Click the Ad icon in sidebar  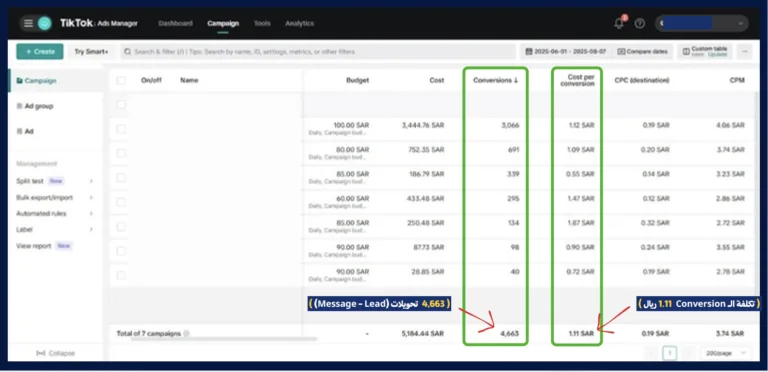coord(20,131)
